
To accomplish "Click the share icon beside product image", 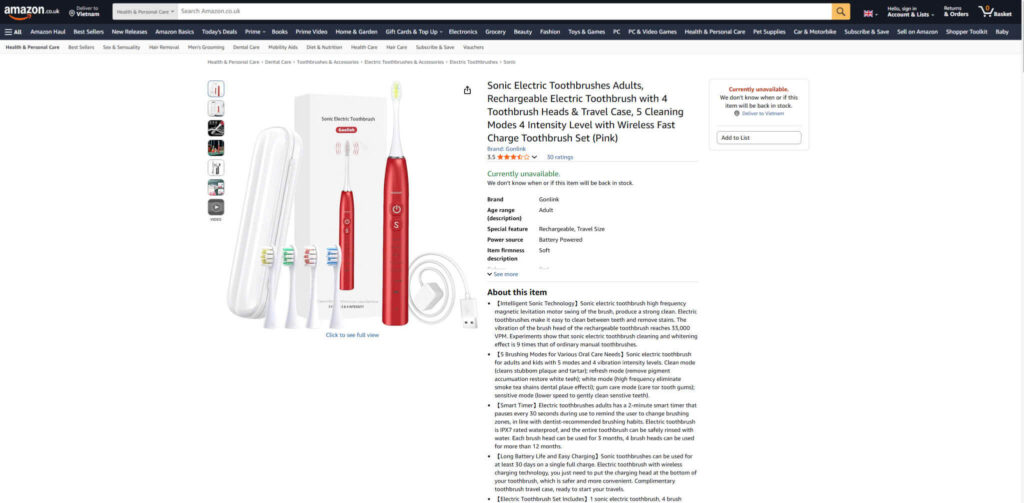I will [x=467, y=90].
